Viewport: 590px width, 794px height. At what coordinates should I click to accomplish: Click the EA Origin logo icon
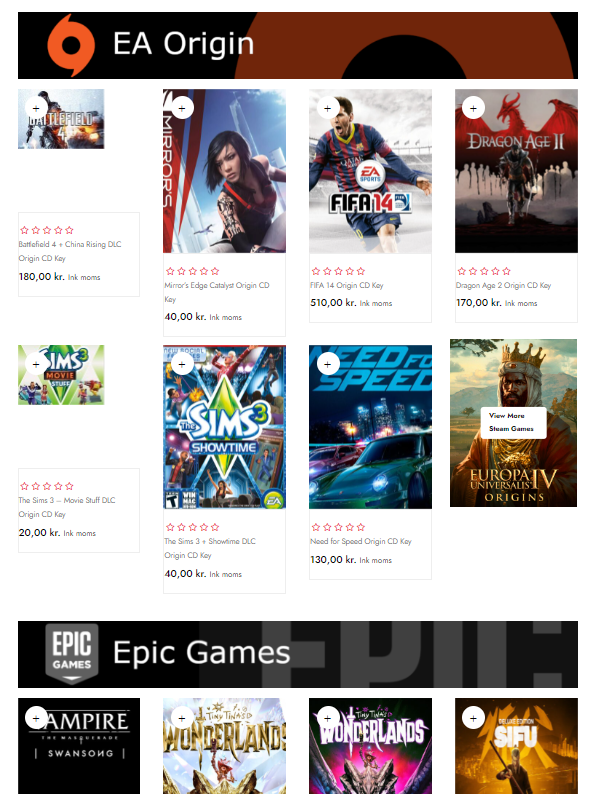click(x=71, y=45)
